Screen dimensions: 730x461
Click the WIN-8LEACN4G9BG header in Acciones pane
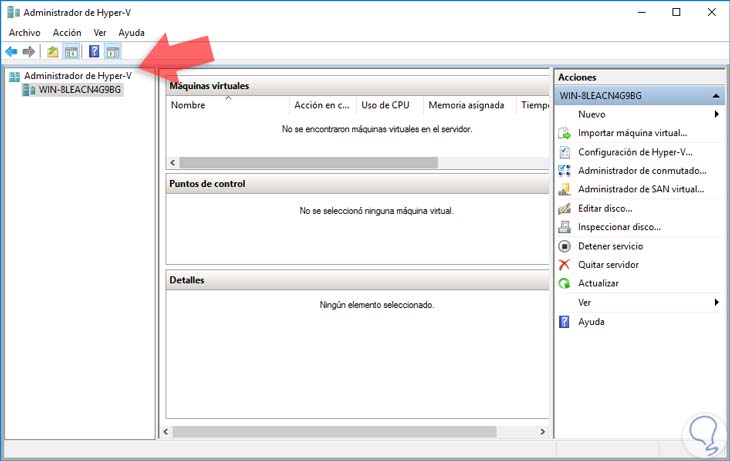point(640,96)
